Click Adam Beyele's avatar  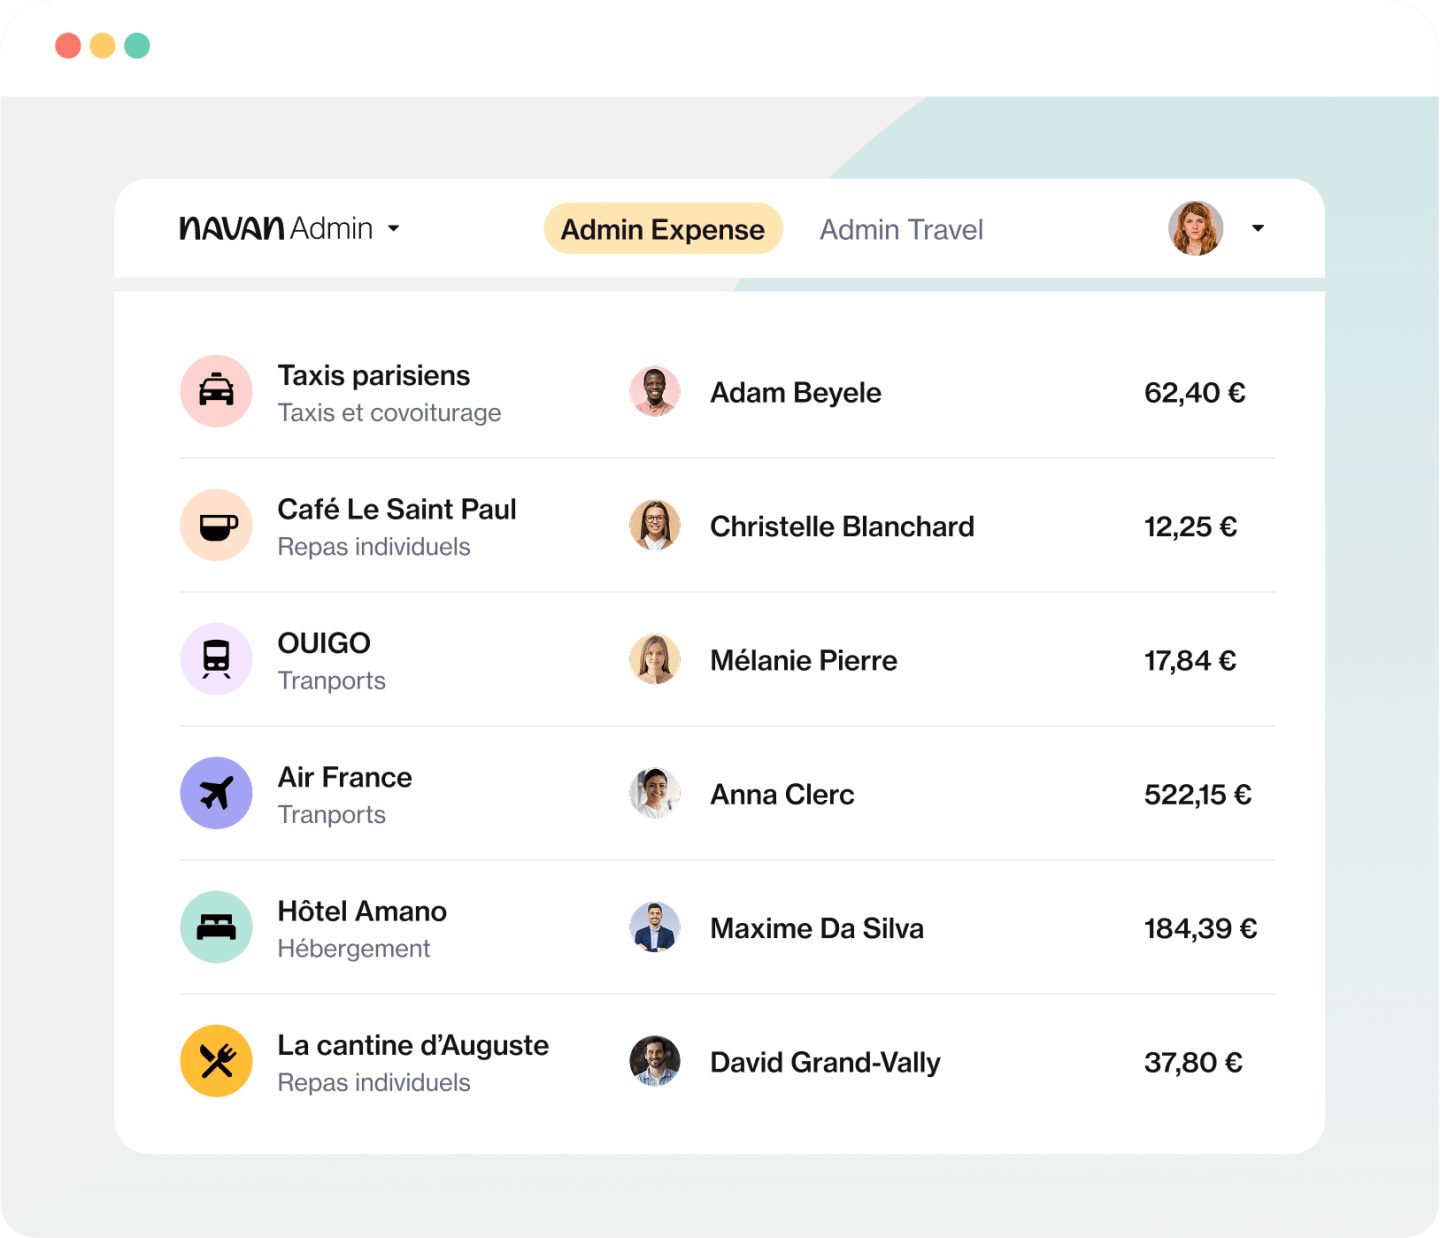tap(655, 391)
